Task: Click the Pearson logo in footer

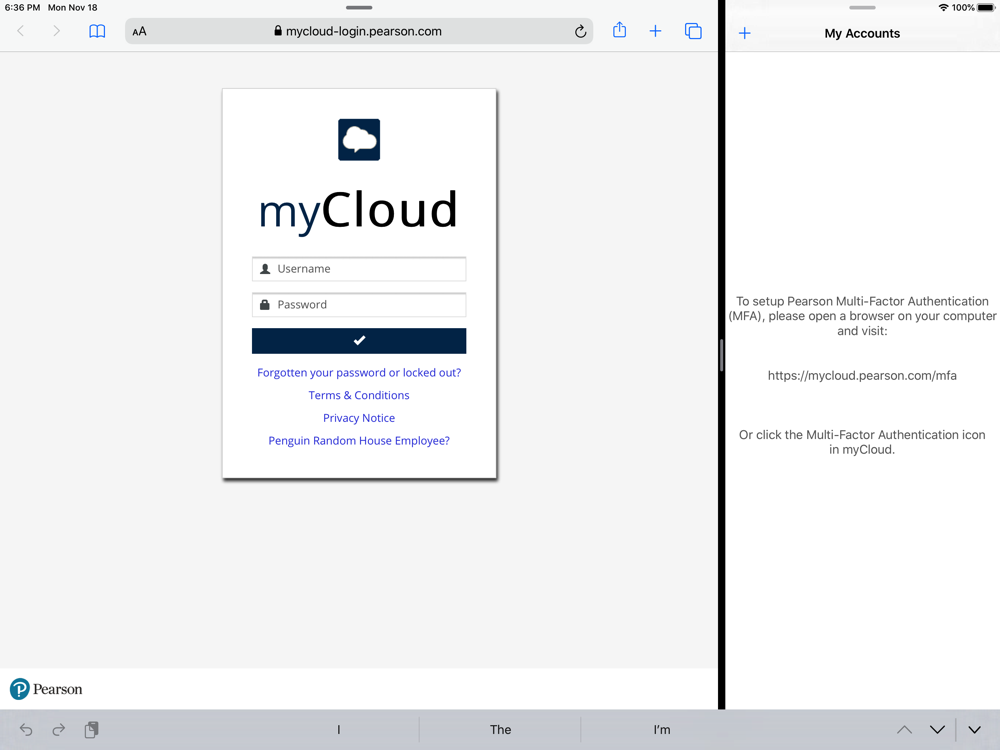Action: 46,689
